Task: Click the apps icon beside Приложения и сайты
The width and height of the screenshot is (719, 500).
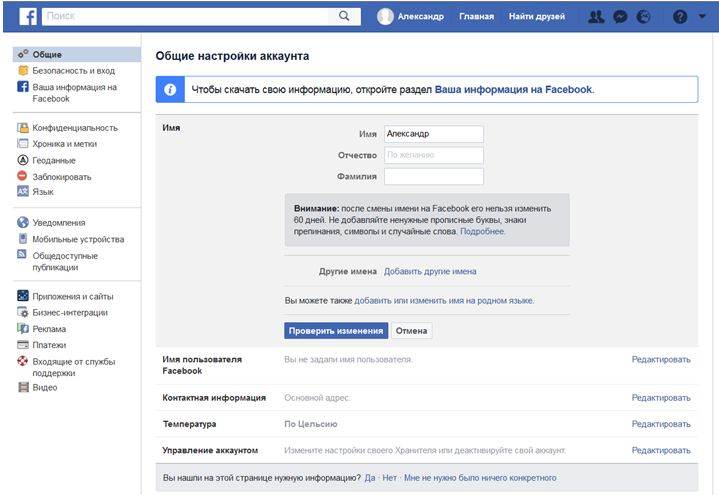Action: click(x=23, y=296)
